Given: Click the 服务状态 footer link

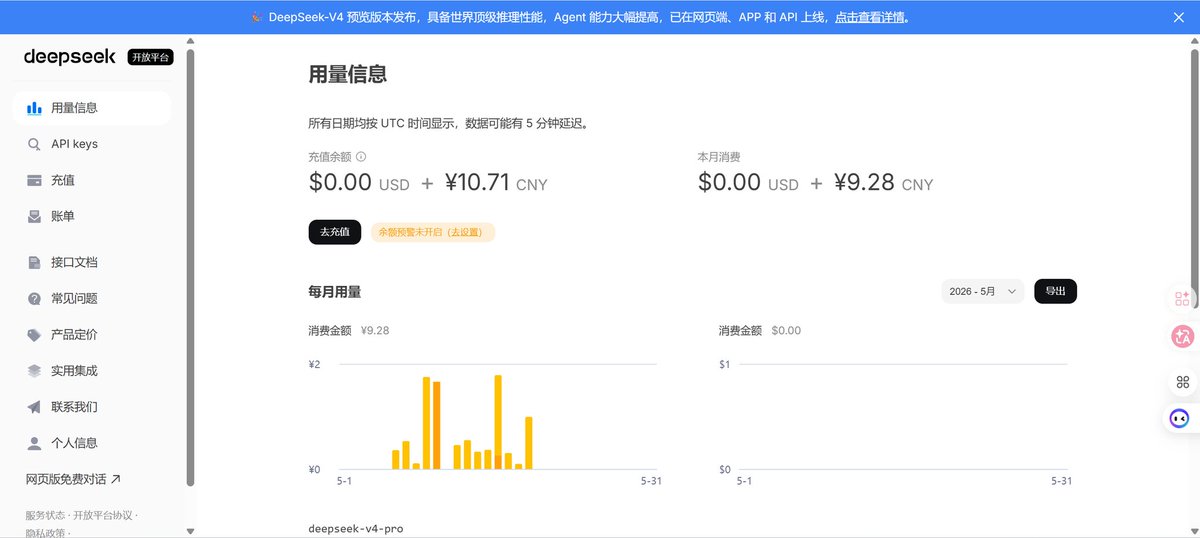Looking at the screenshot, I should pos(47,515).
